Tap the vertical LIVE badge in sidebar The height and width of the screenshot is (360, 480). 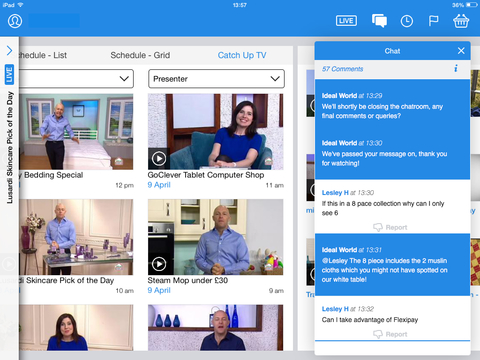coord(9,74)
